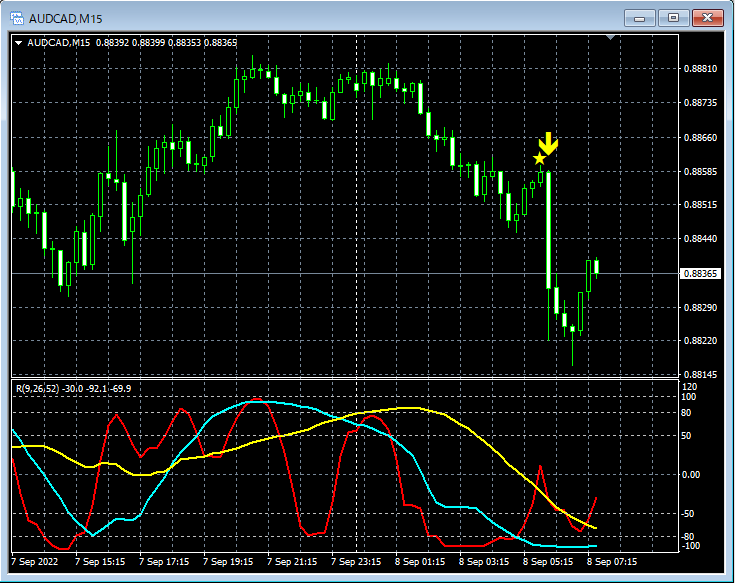Click the 8 Sep 01:15 time label
Image resolution: width=736 pixels, height=583 pixels.
click(420, 561)
